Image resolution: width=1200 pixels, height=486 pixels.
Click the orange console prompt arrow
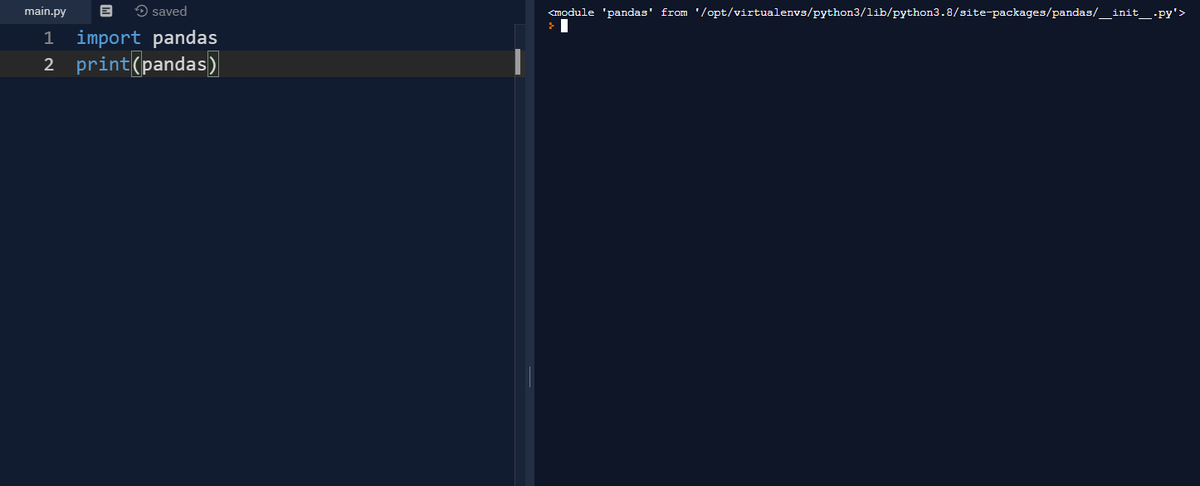pyautogui.click(x=551, y=26)
